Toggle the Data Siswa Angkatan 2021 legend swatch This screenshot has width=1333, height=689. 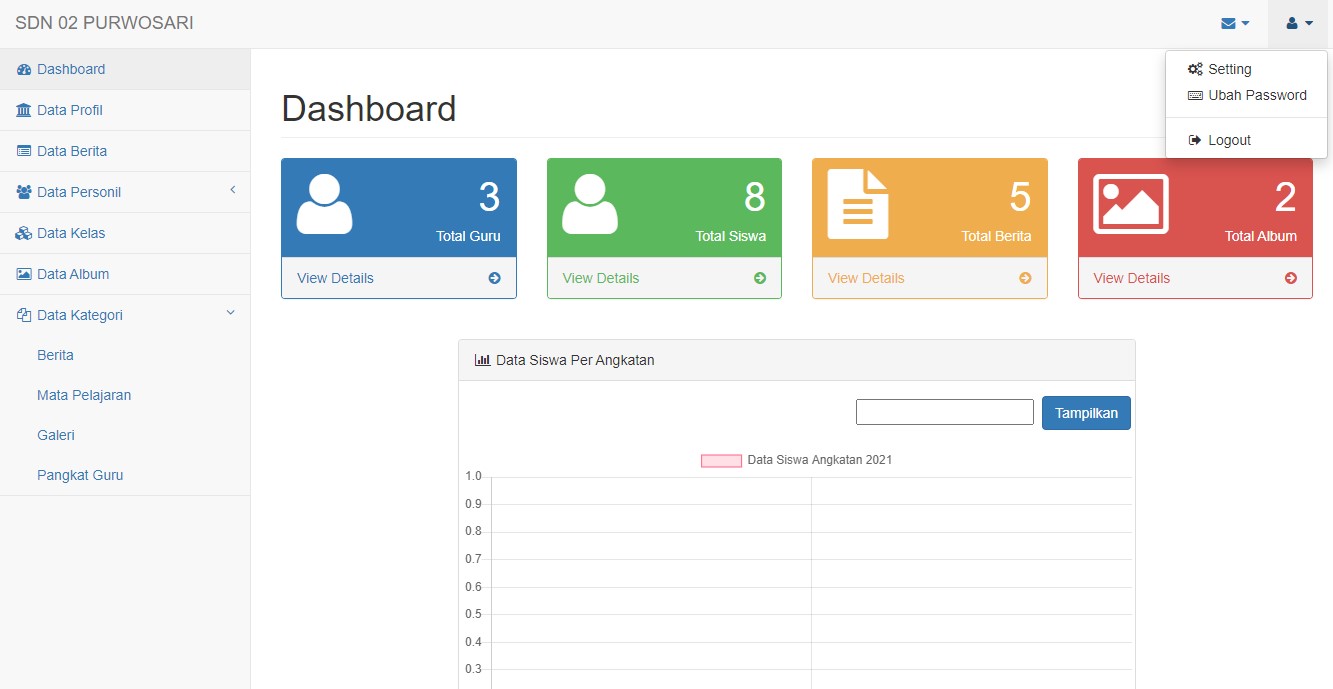point(721,460)
